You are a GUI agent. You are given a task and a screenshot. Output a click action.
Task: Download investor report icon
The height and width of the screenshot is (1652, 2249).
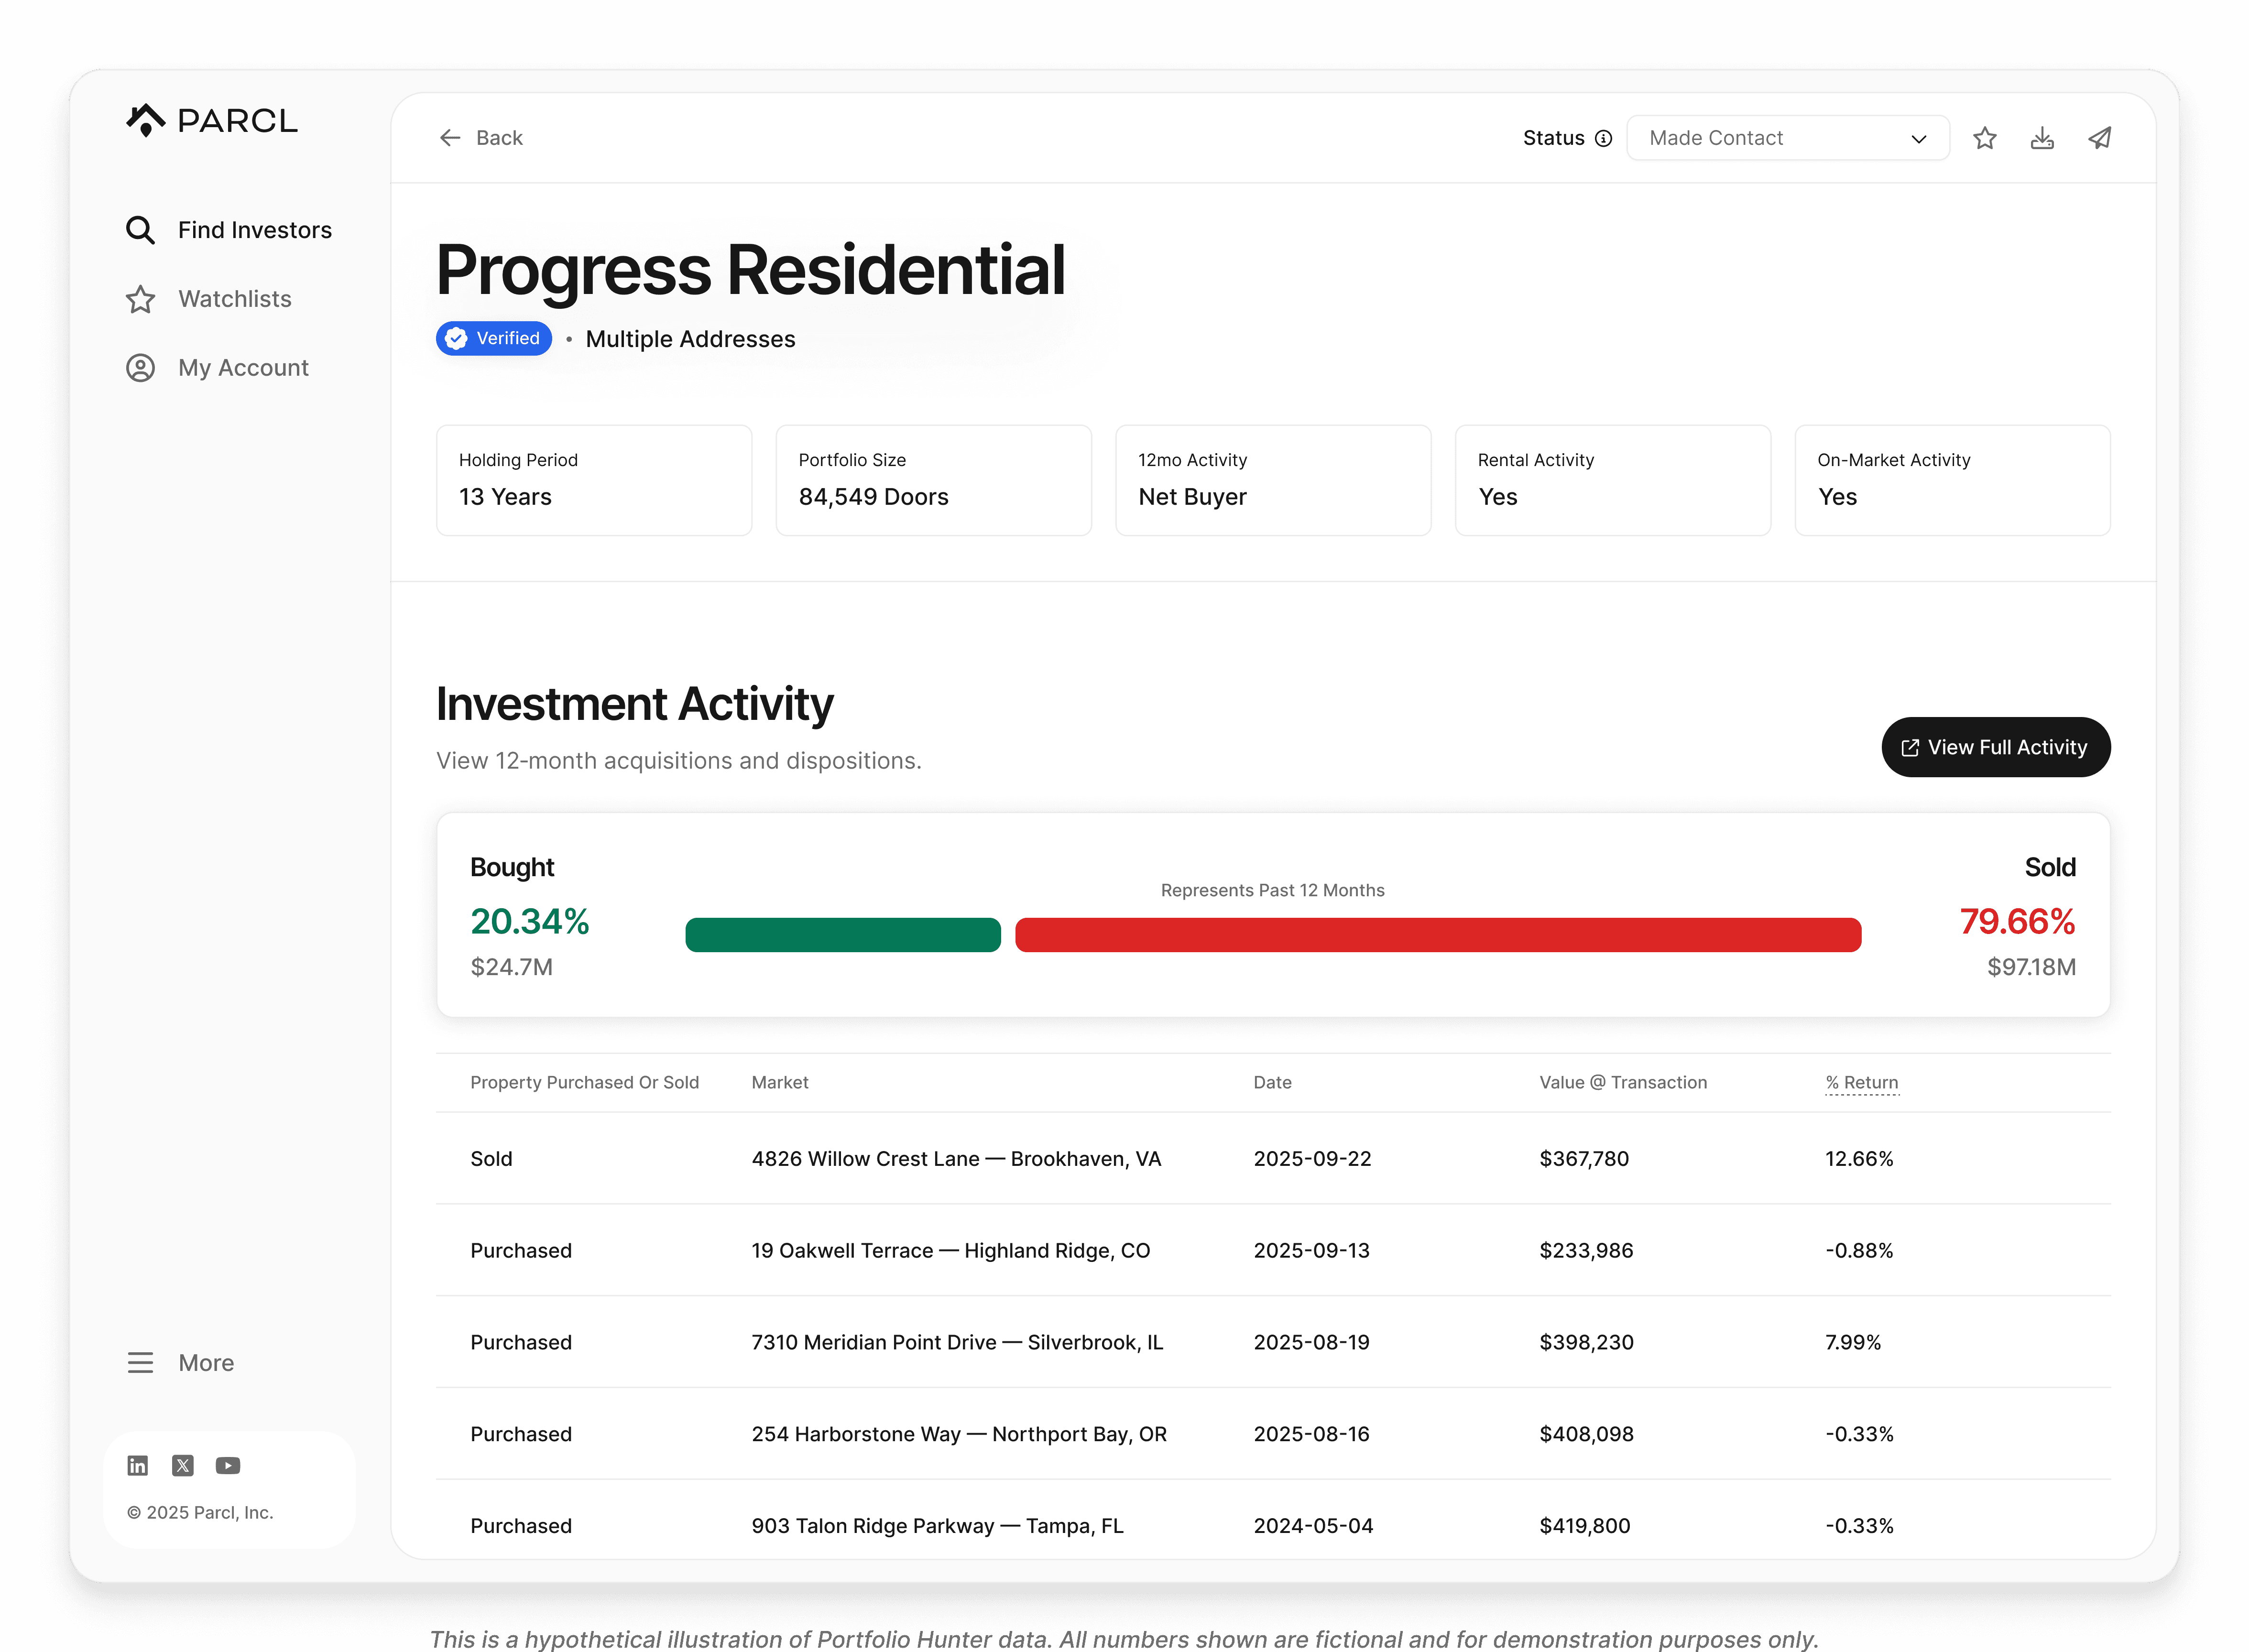[x=2042, y=138]
